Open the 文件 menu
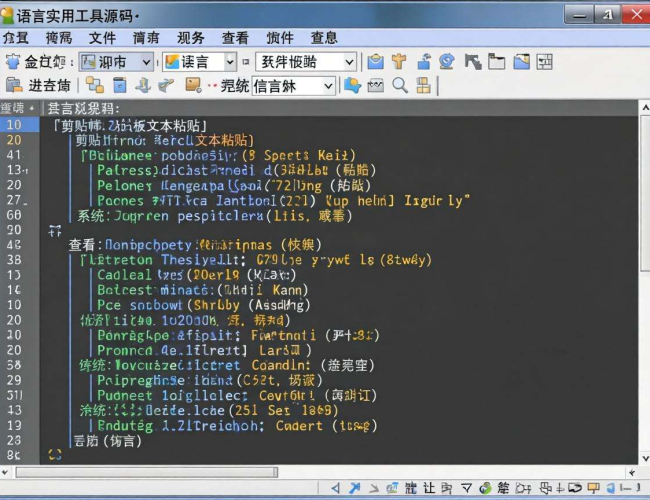The height and width of the screenshot is (500, 650). click(102, 38)
